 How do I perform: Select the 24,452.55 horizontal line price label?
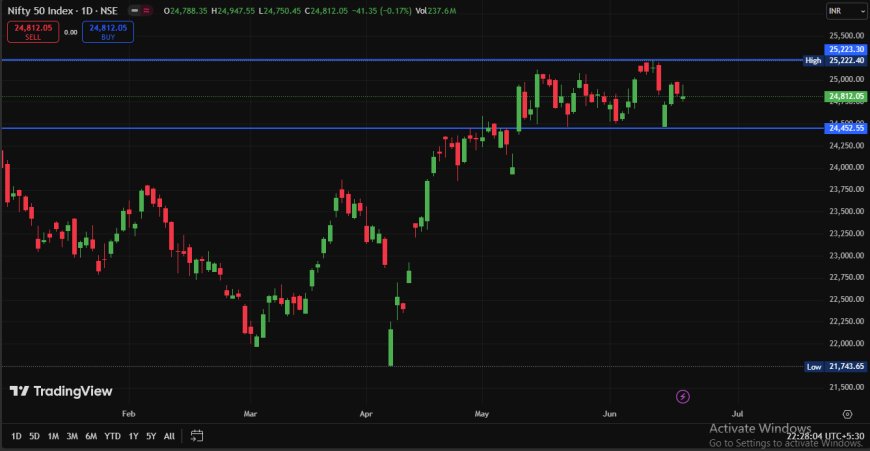click(x=846, y=128)
